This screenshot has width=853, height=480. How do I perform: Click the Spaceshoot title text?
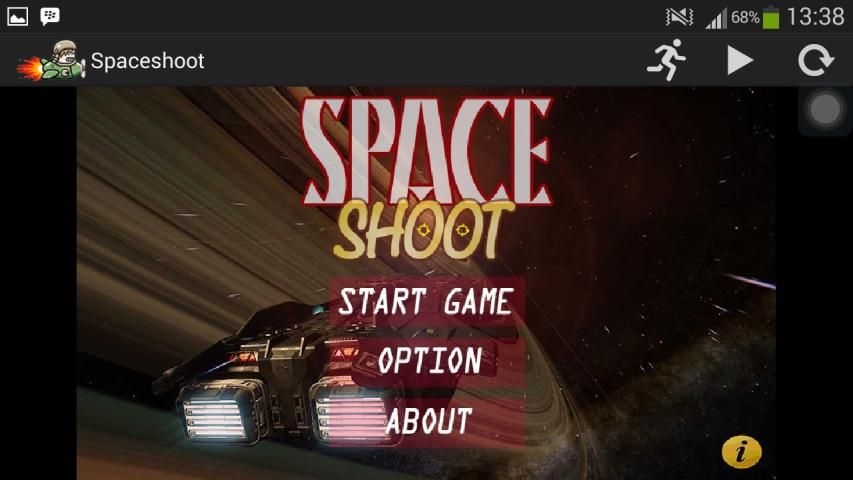[148, 61]
